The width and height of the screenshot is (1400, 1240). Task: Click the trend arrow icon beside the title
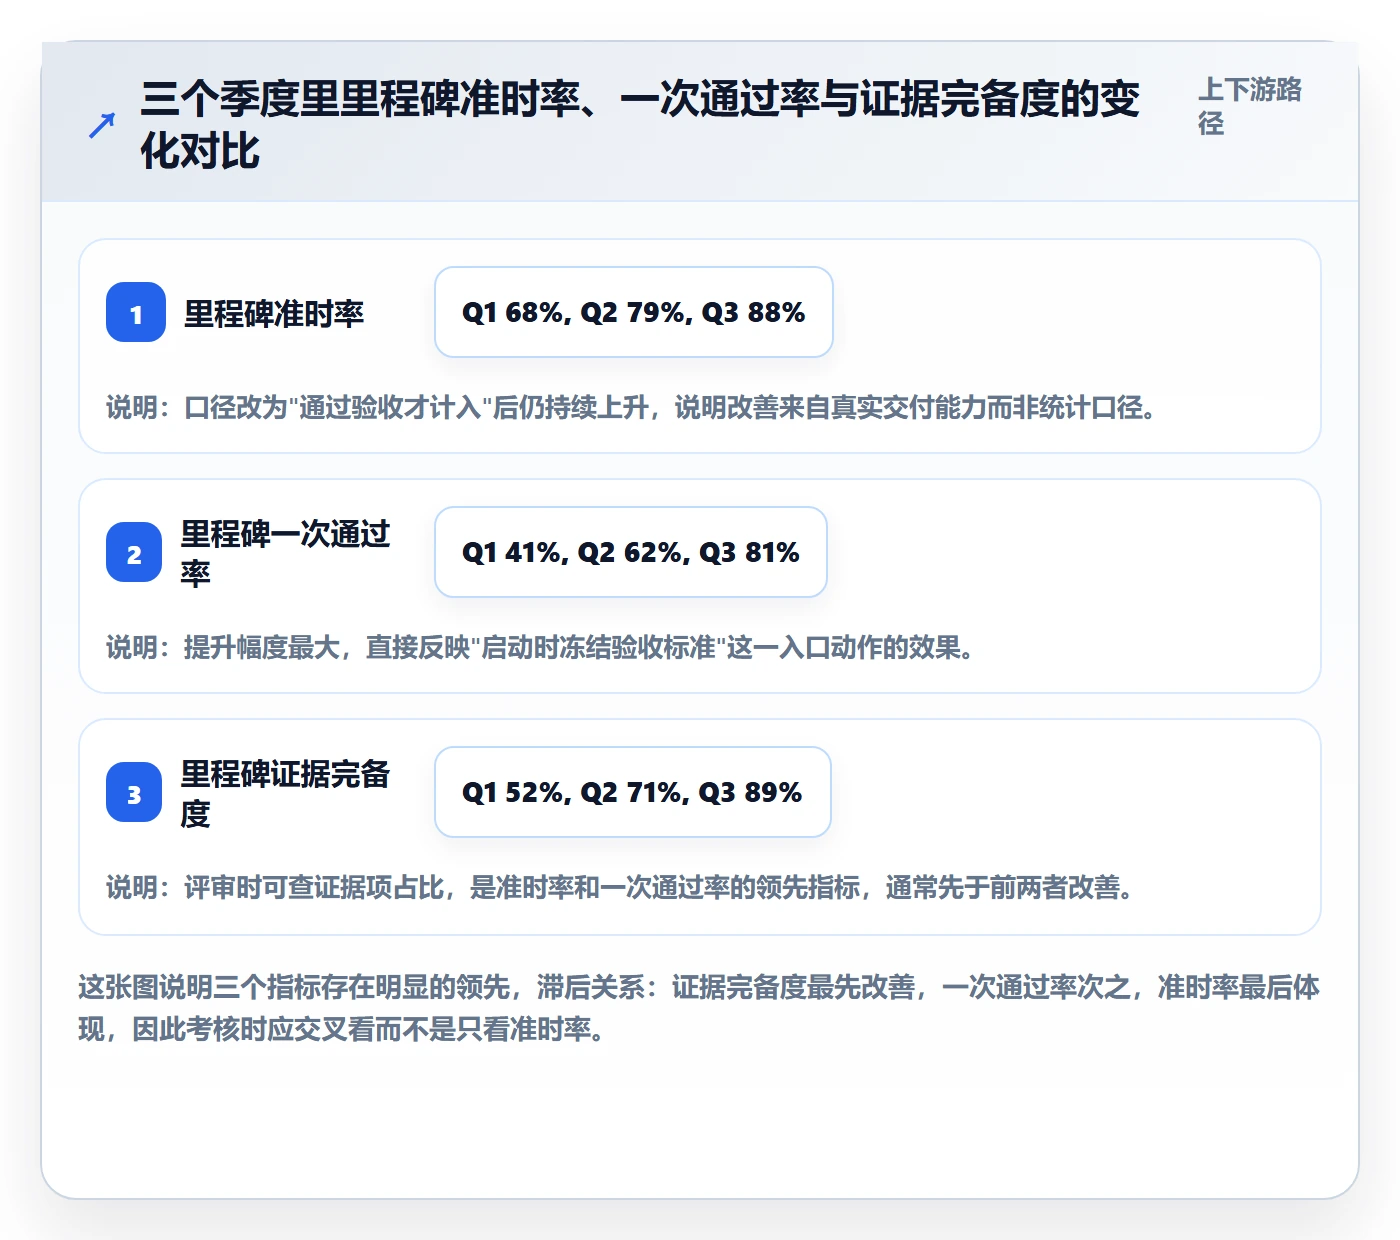(102, 125)
